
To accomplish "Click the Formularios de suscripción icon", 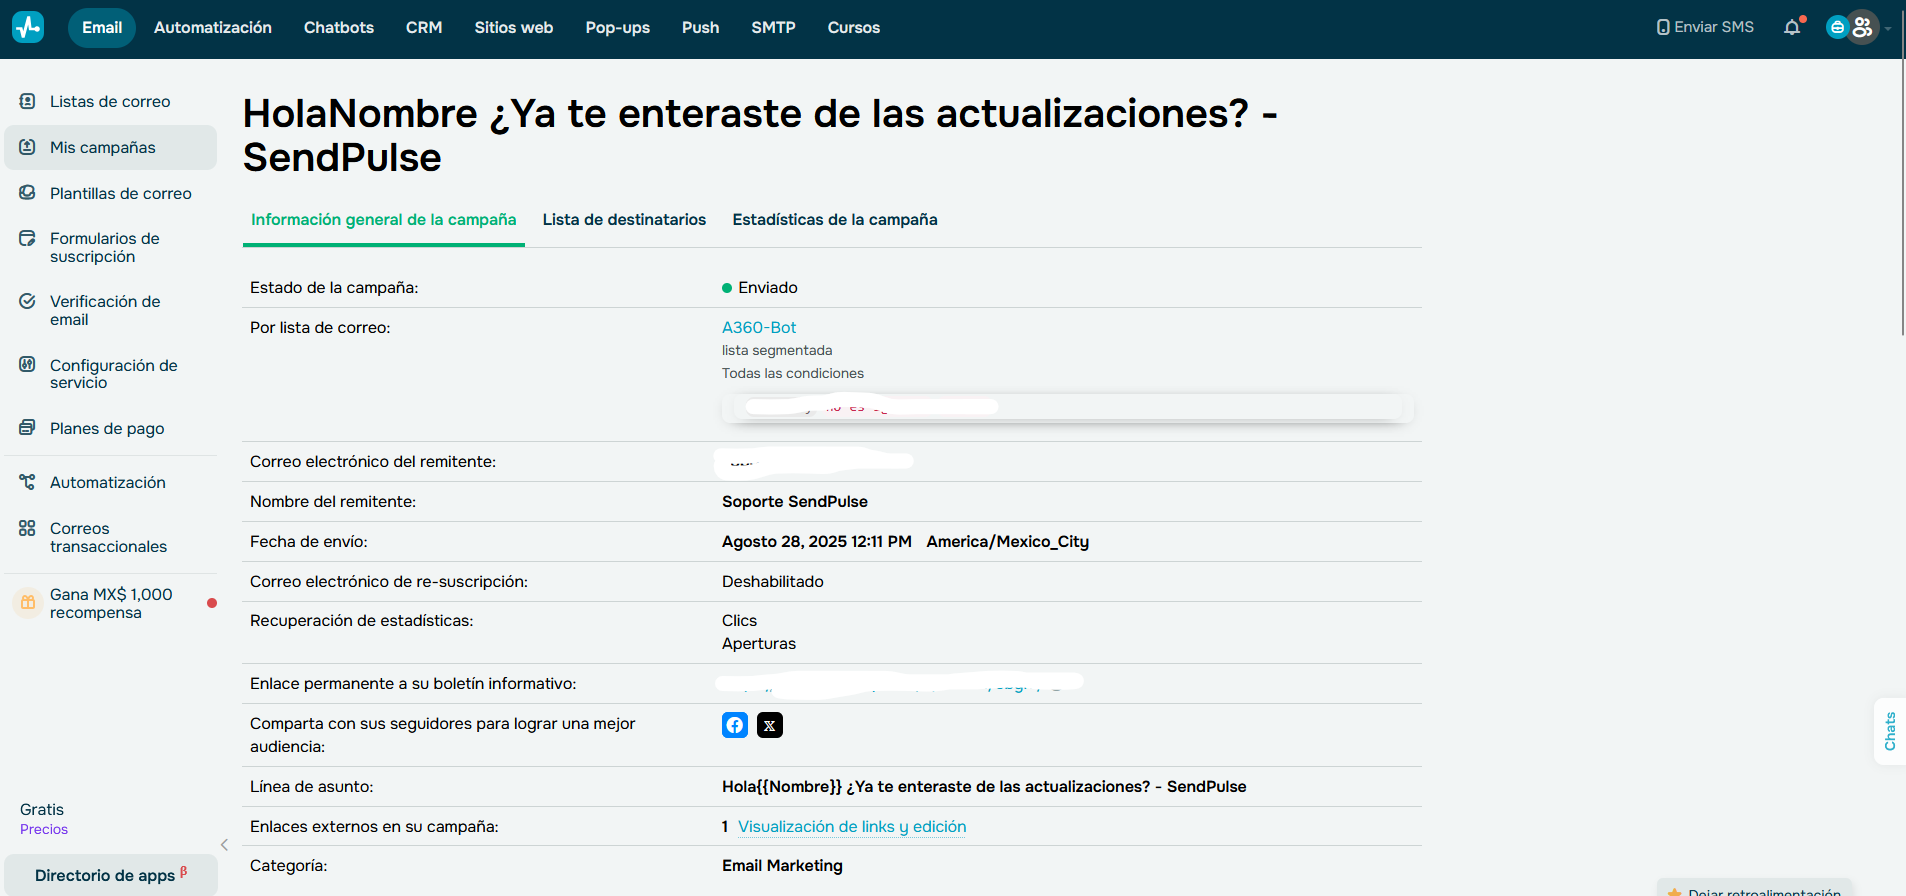I will pos(28,238).
